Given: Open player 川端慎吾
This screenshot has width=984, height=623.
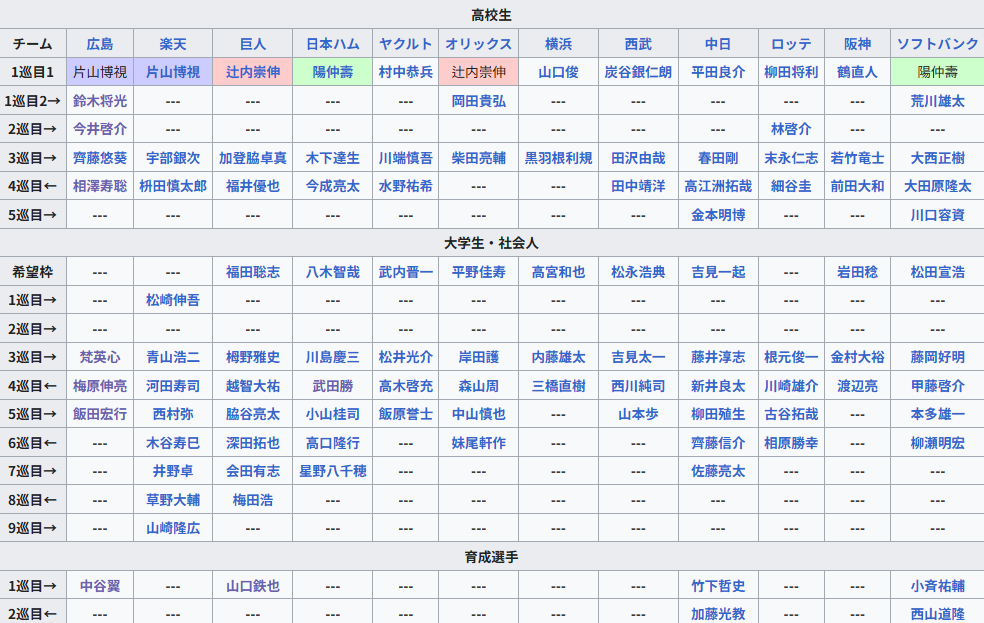Looking at the screenshot, I should (405, 158).
